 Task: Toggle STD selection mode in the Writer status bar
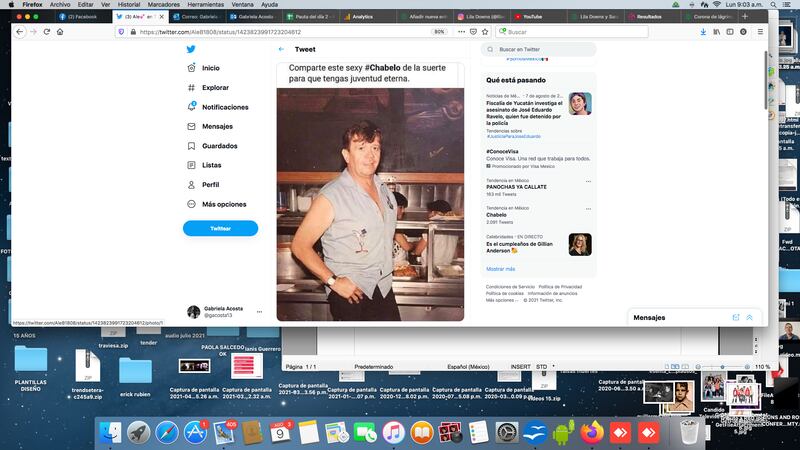[x=541, y=367]
